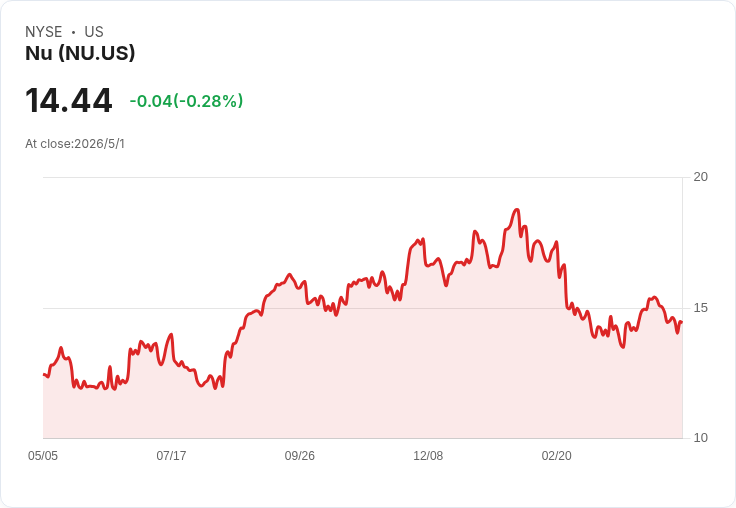Click the 20 value on the y-axis
736x508 pixels.
(x=700, y=177)
